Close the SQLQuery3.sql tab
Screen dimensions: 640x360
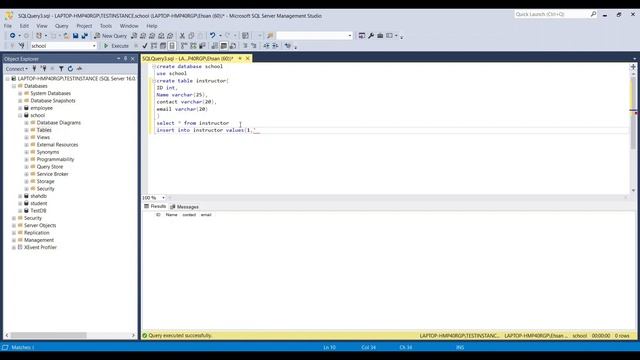click(x=247, y=59)
